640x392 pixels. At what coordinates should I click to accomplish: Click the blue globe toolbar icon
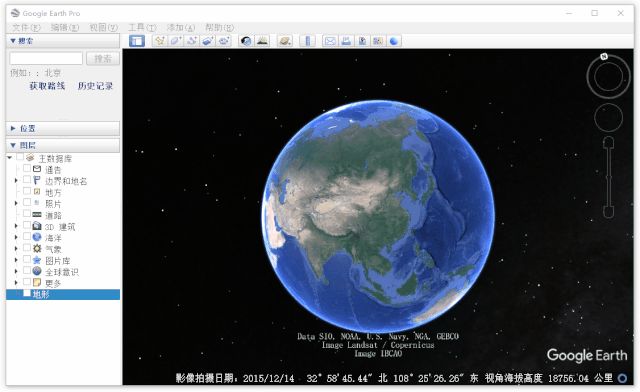click(394, 41)
